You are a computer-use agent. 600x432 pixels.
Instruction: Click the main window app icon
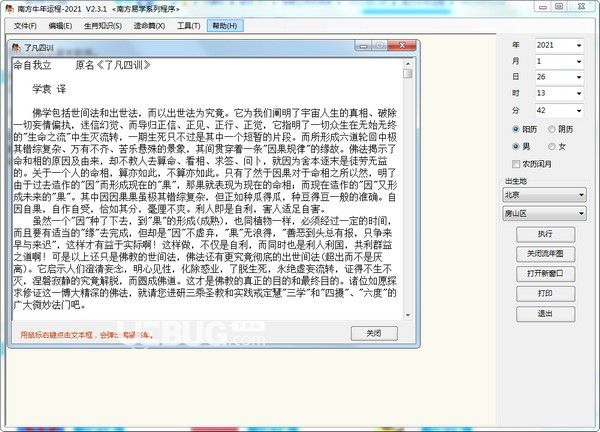tap(10, 7)
